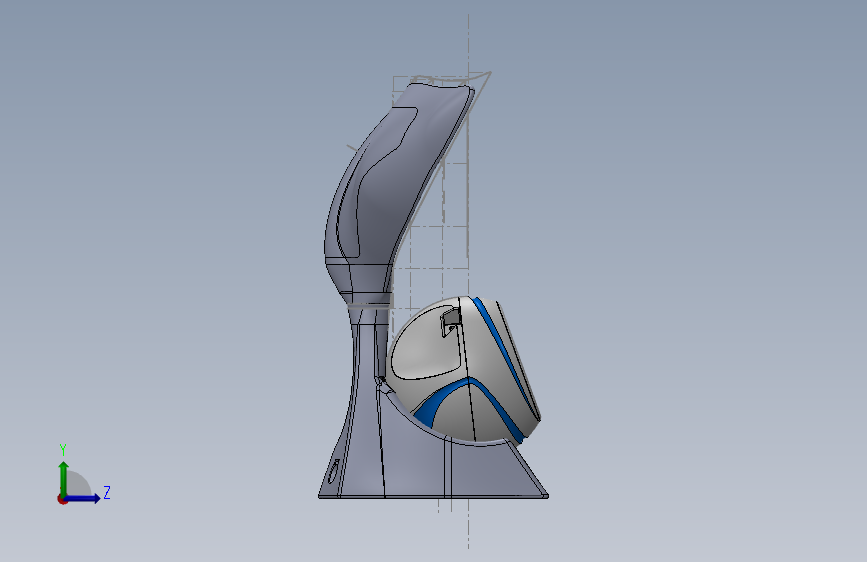Click the red origin point of the triad

coord(62,499)
